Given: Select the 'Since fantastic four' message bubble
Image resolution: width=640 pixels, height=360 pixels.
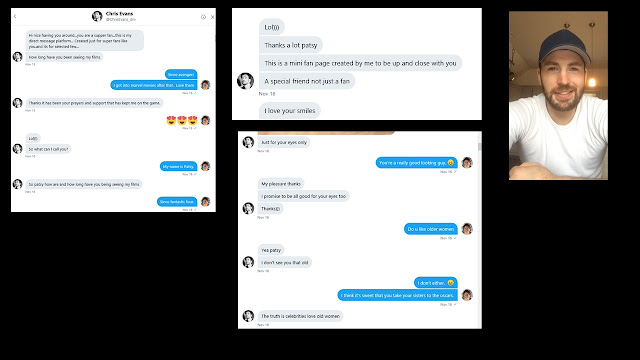Looking at the screenshot, I should [x=177, y=202].
